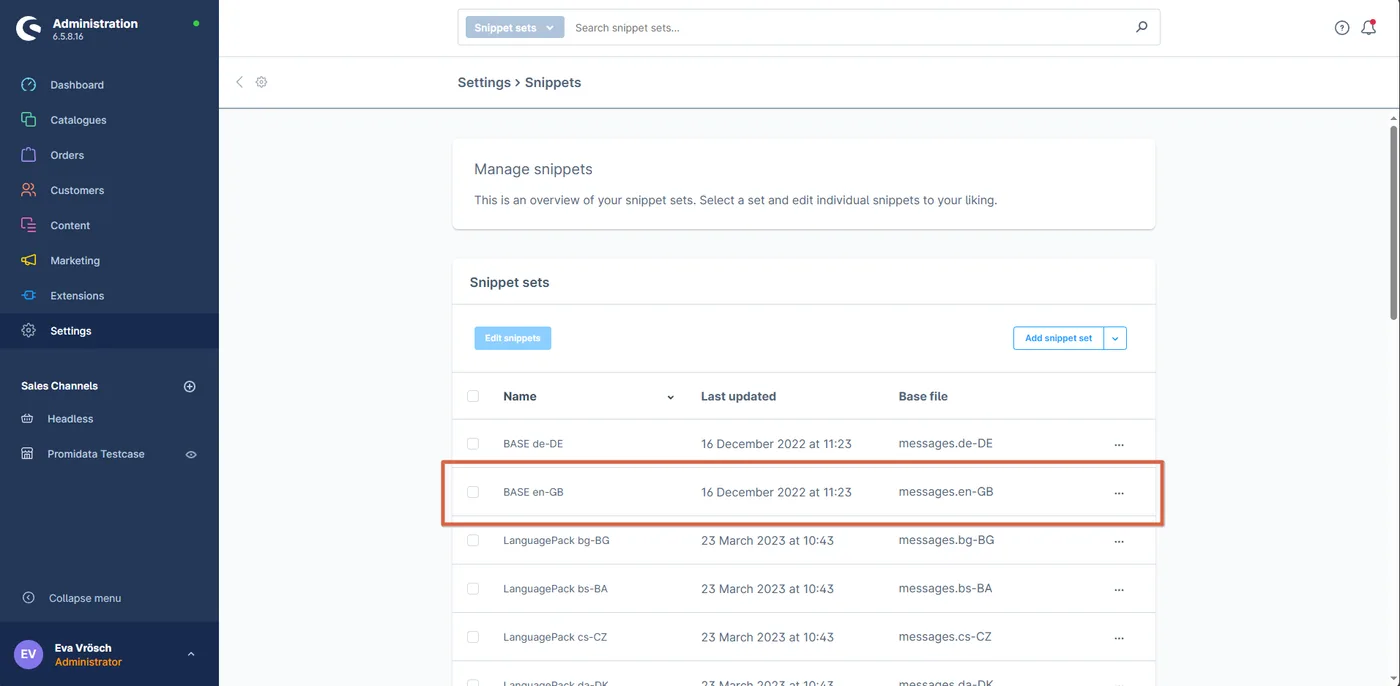Expand the Eva Vrösch user menu chevron
This screenshot has height=686, width=1400.
click(191, 654)
